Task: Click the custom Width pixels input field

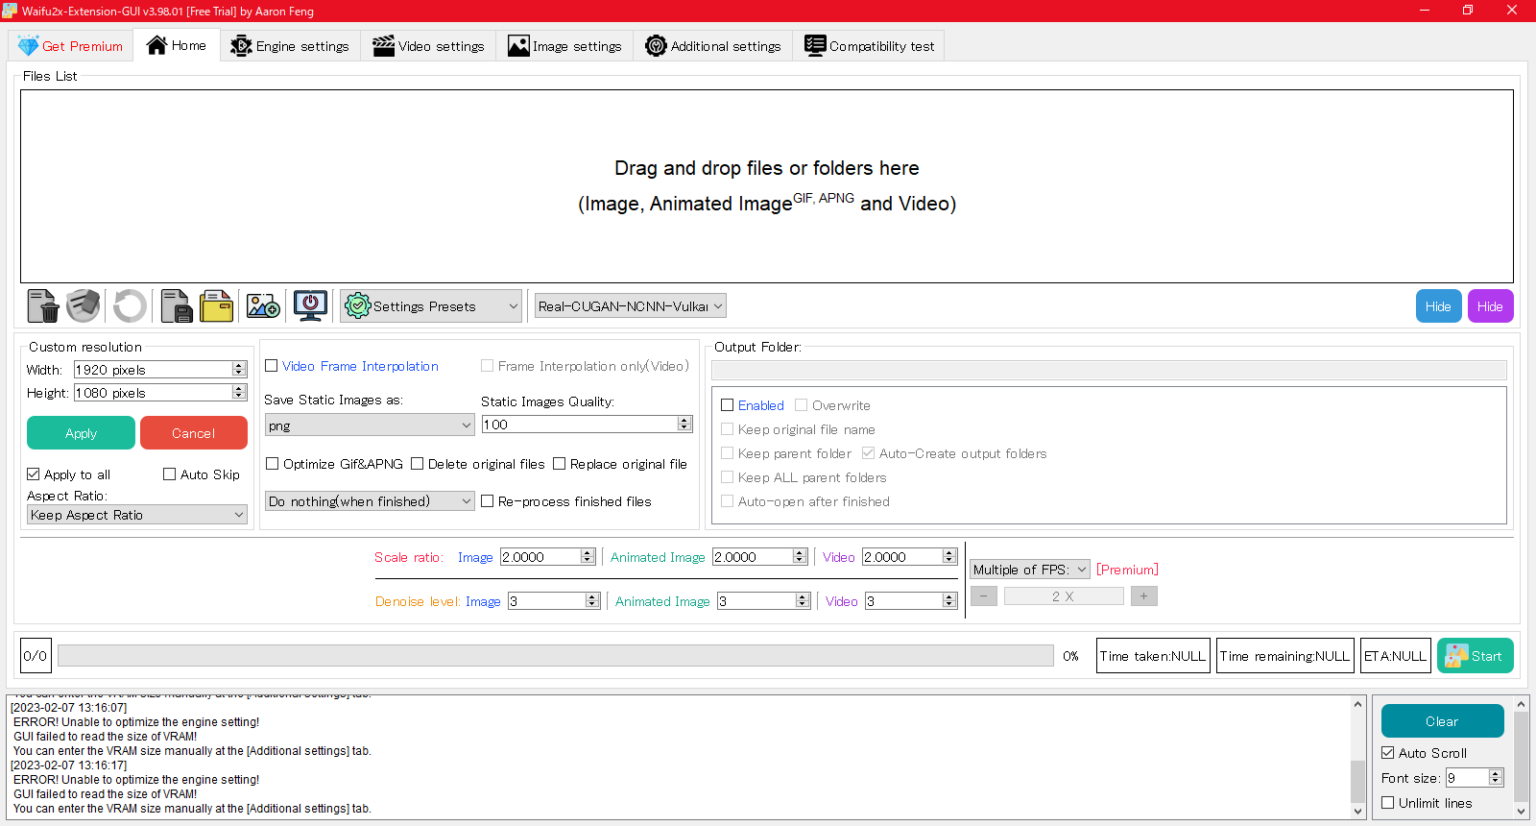Action: [153, 370]
